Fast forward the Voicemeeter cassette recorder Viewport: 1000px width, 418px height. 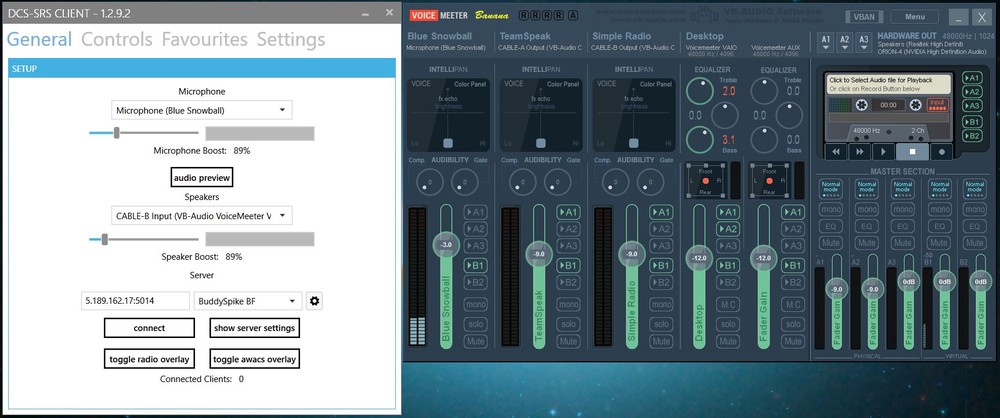click(860, 151)
